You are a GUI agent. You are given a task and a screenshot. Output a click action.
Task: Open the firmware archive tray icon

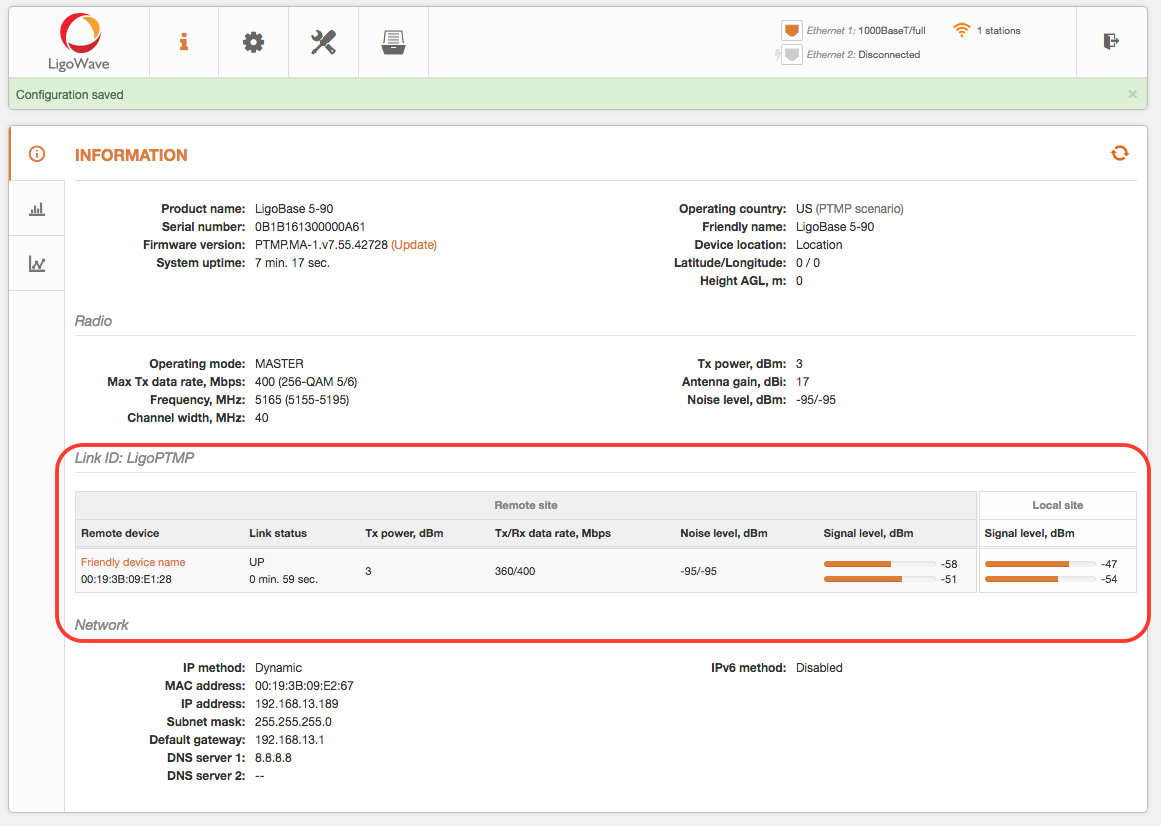pos(393,42)
